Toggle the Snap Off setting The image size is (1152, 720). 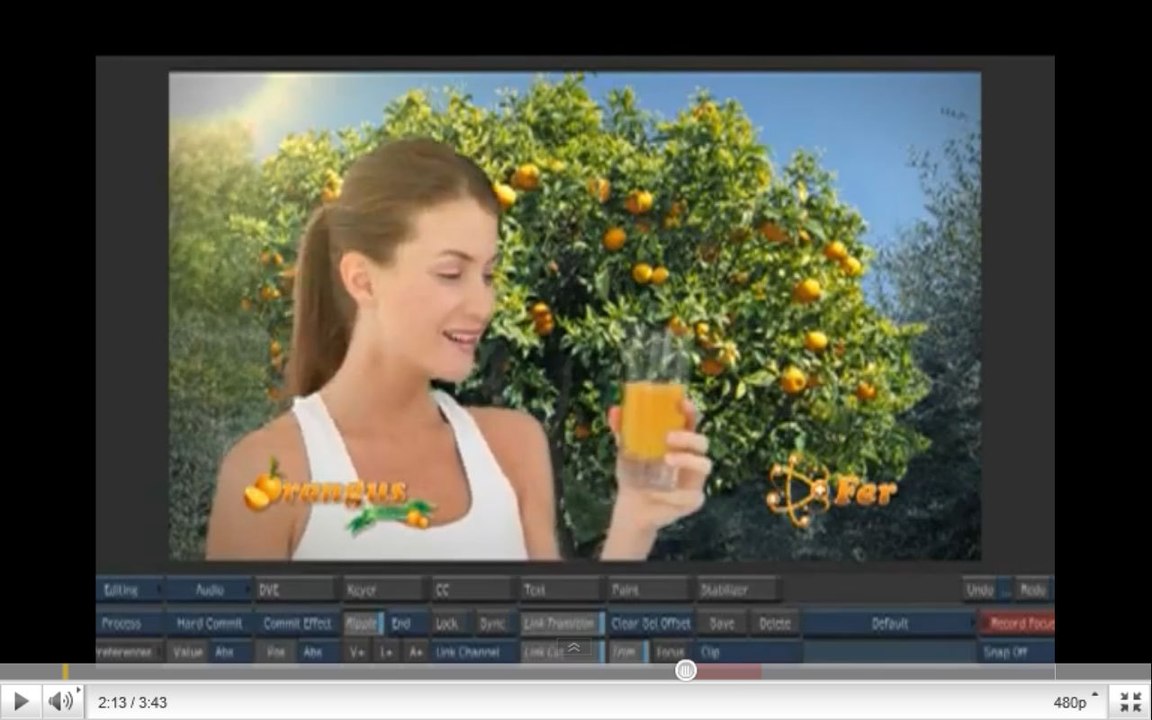pos(1018,652)
